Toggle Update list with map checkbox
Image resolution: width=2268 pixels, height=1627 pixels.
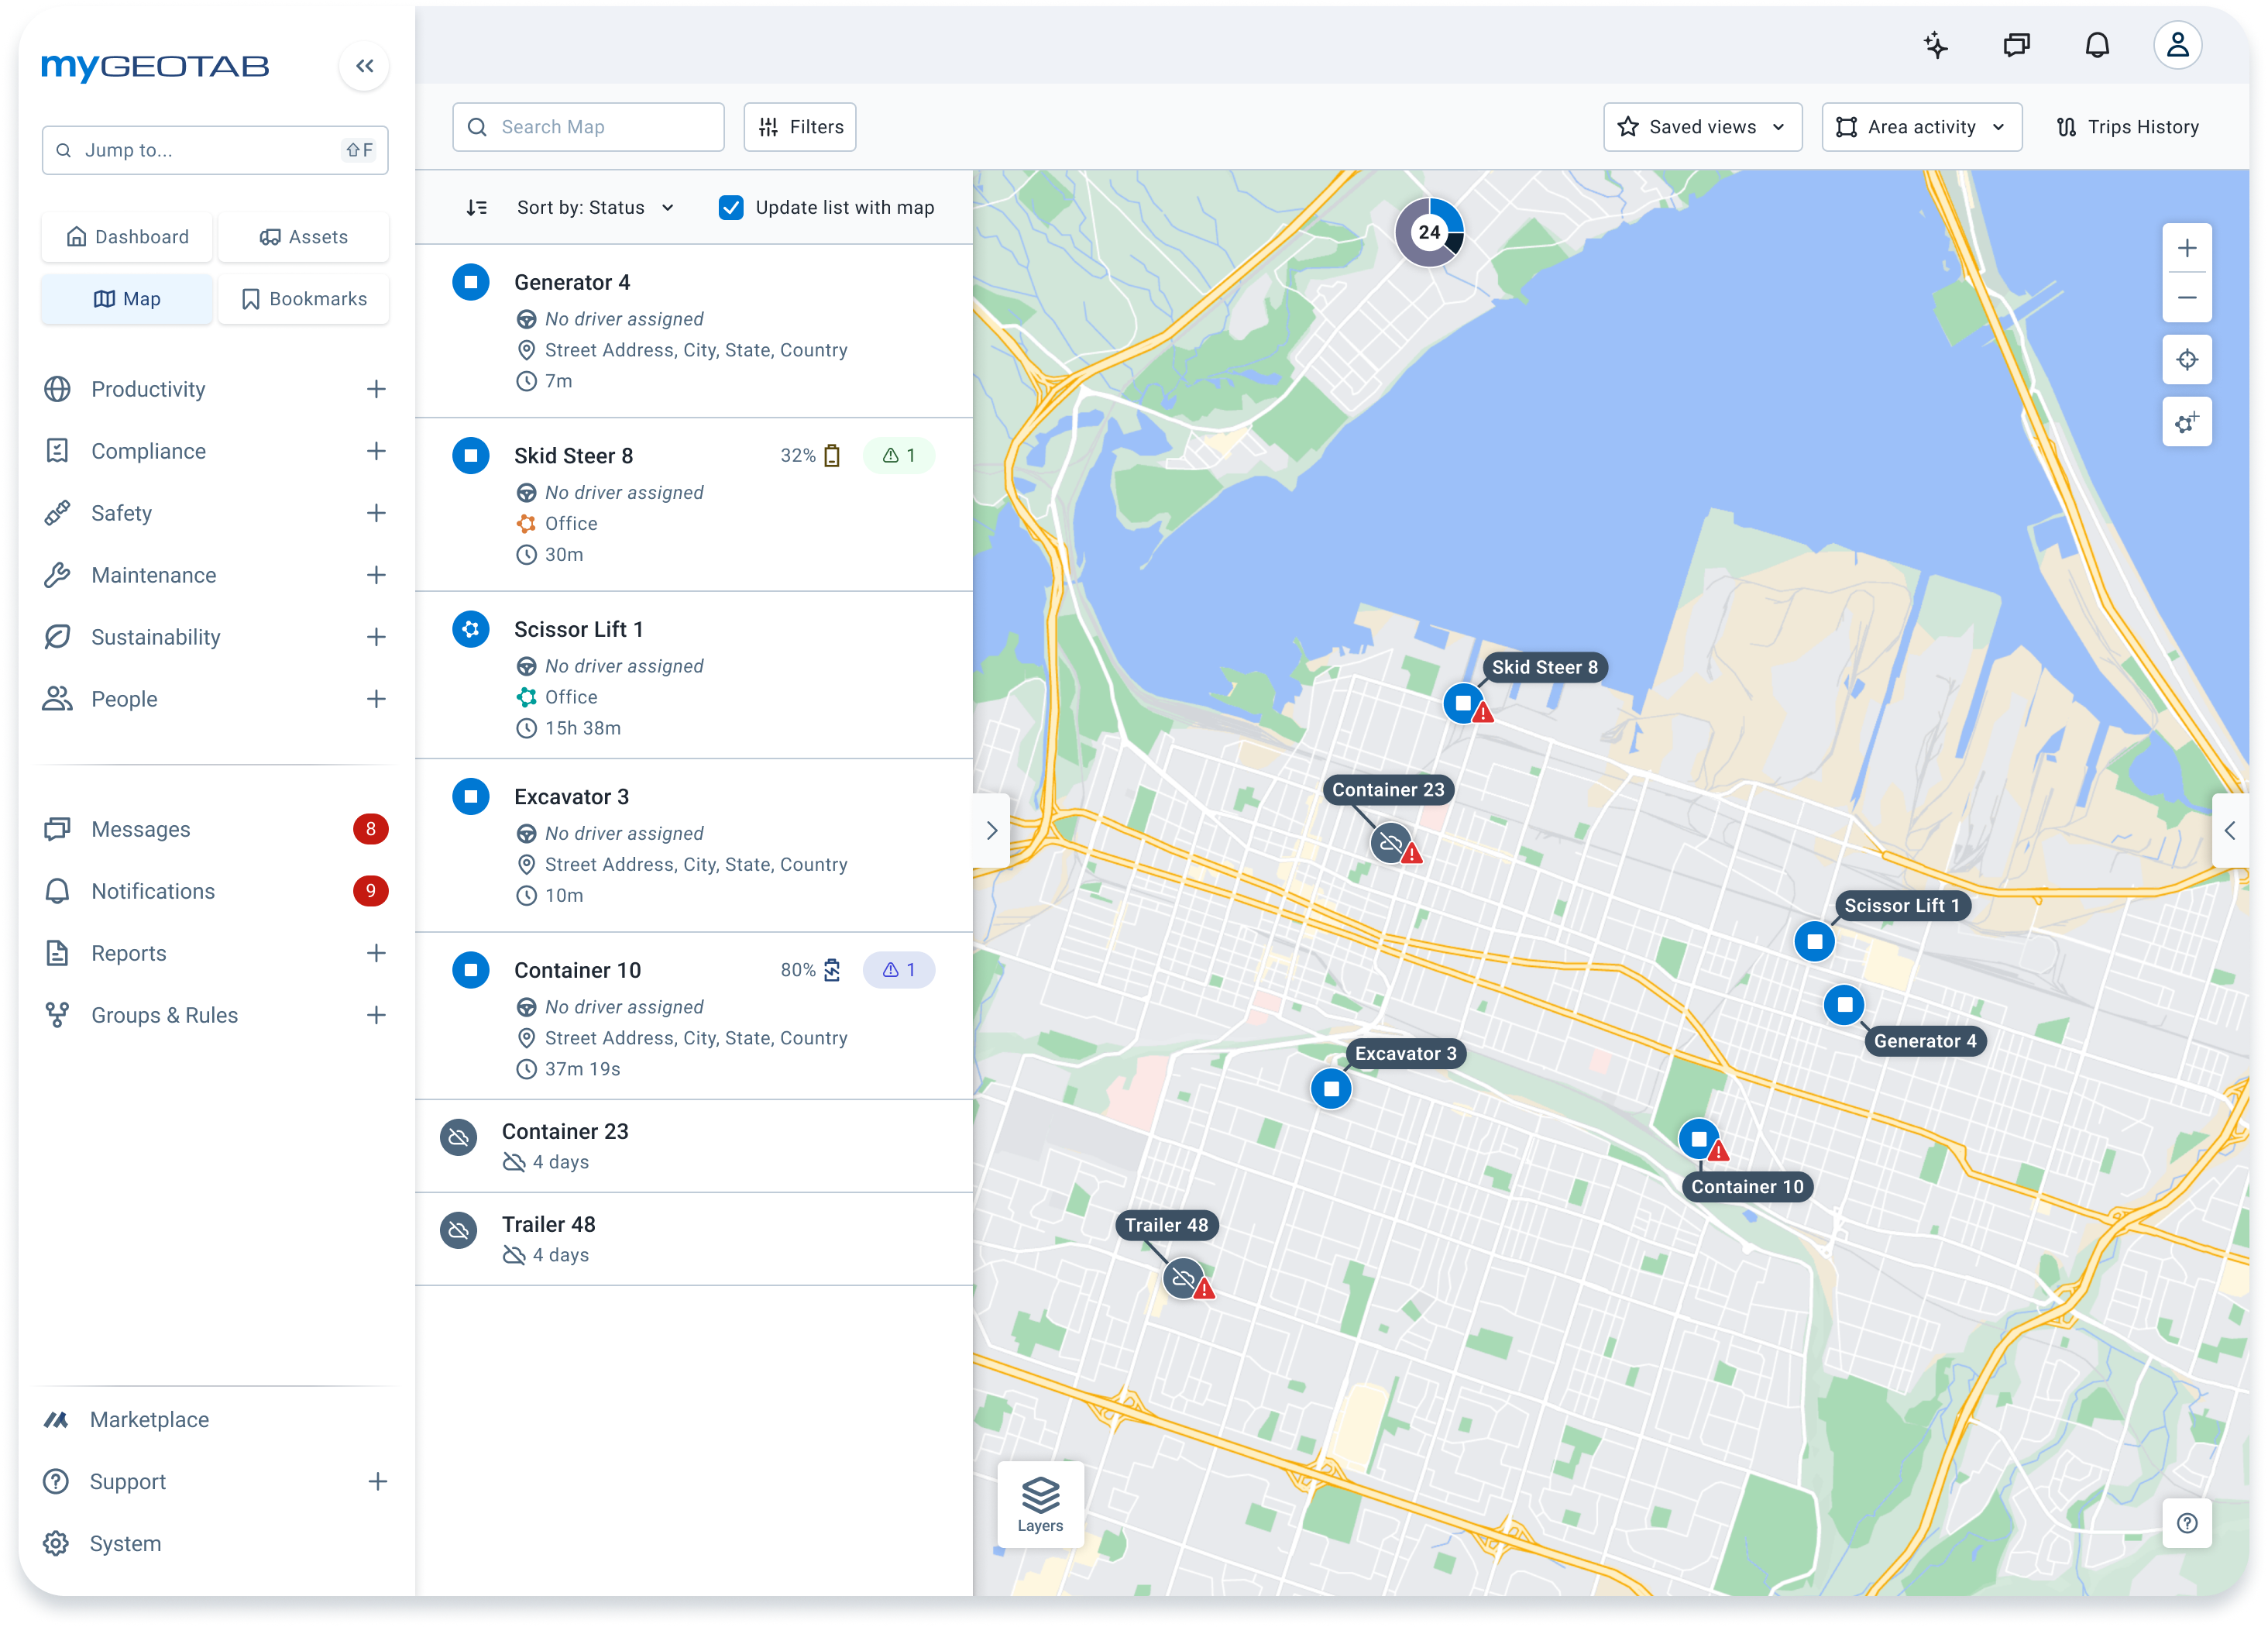[731, 208]
